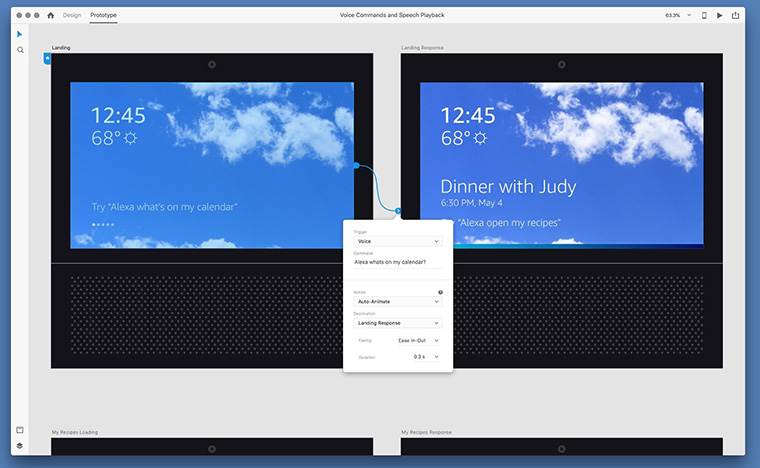Change the Ease In-Out easing dropdown
The width and height of the screenshot is (760, 468).
pyautogui.click(x=418, y=341)
